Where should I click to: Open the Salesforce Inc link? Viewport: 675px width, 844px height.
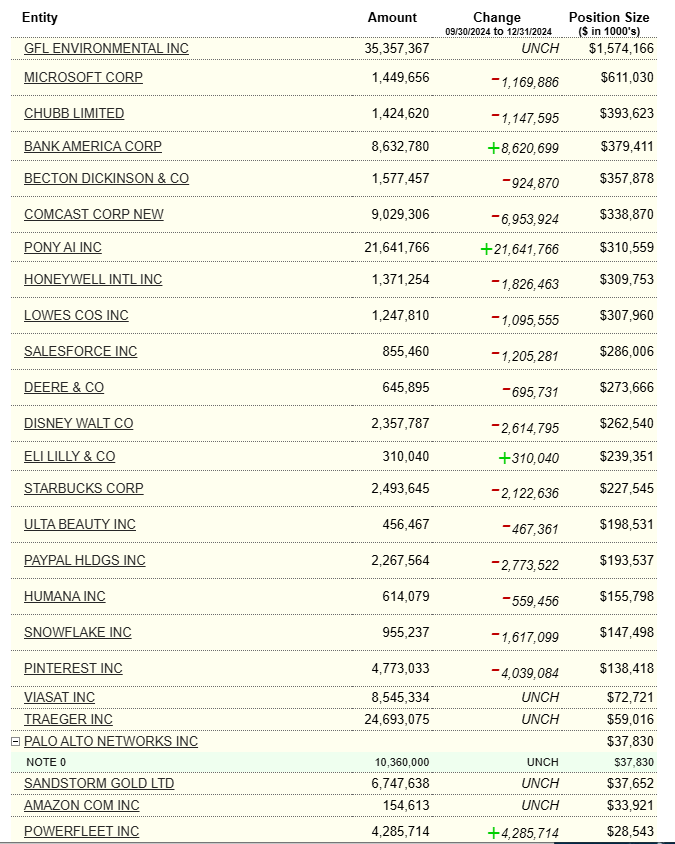coord(80,351)
